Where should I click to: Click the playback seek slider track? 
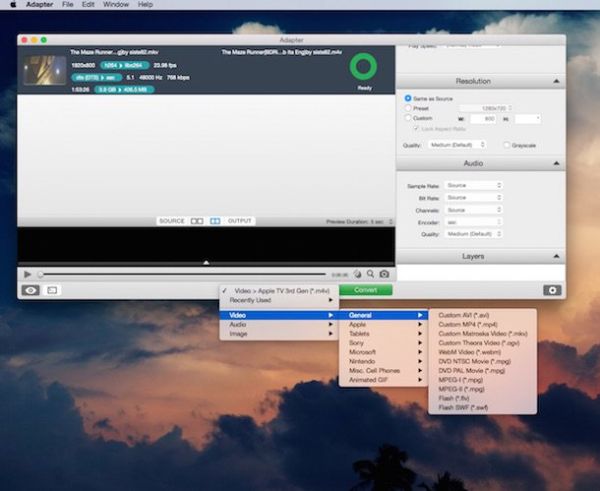tap(183, 274)
